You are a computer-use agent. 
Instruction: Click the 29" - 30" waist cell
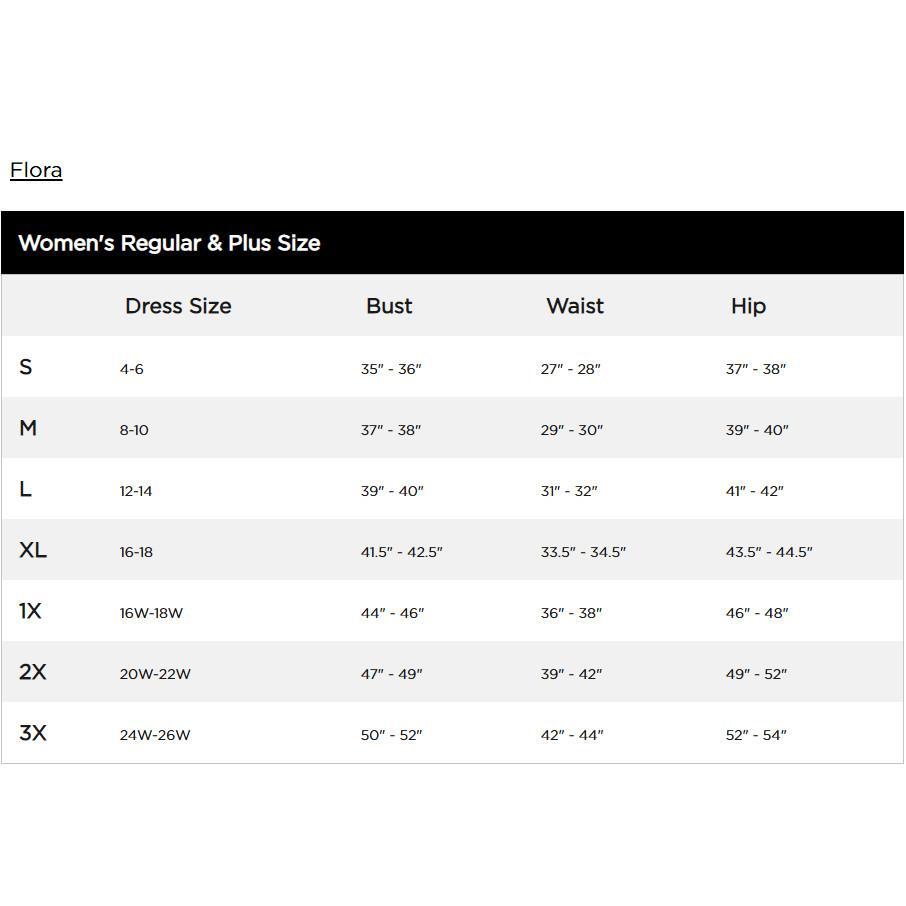tap(572, 430)
